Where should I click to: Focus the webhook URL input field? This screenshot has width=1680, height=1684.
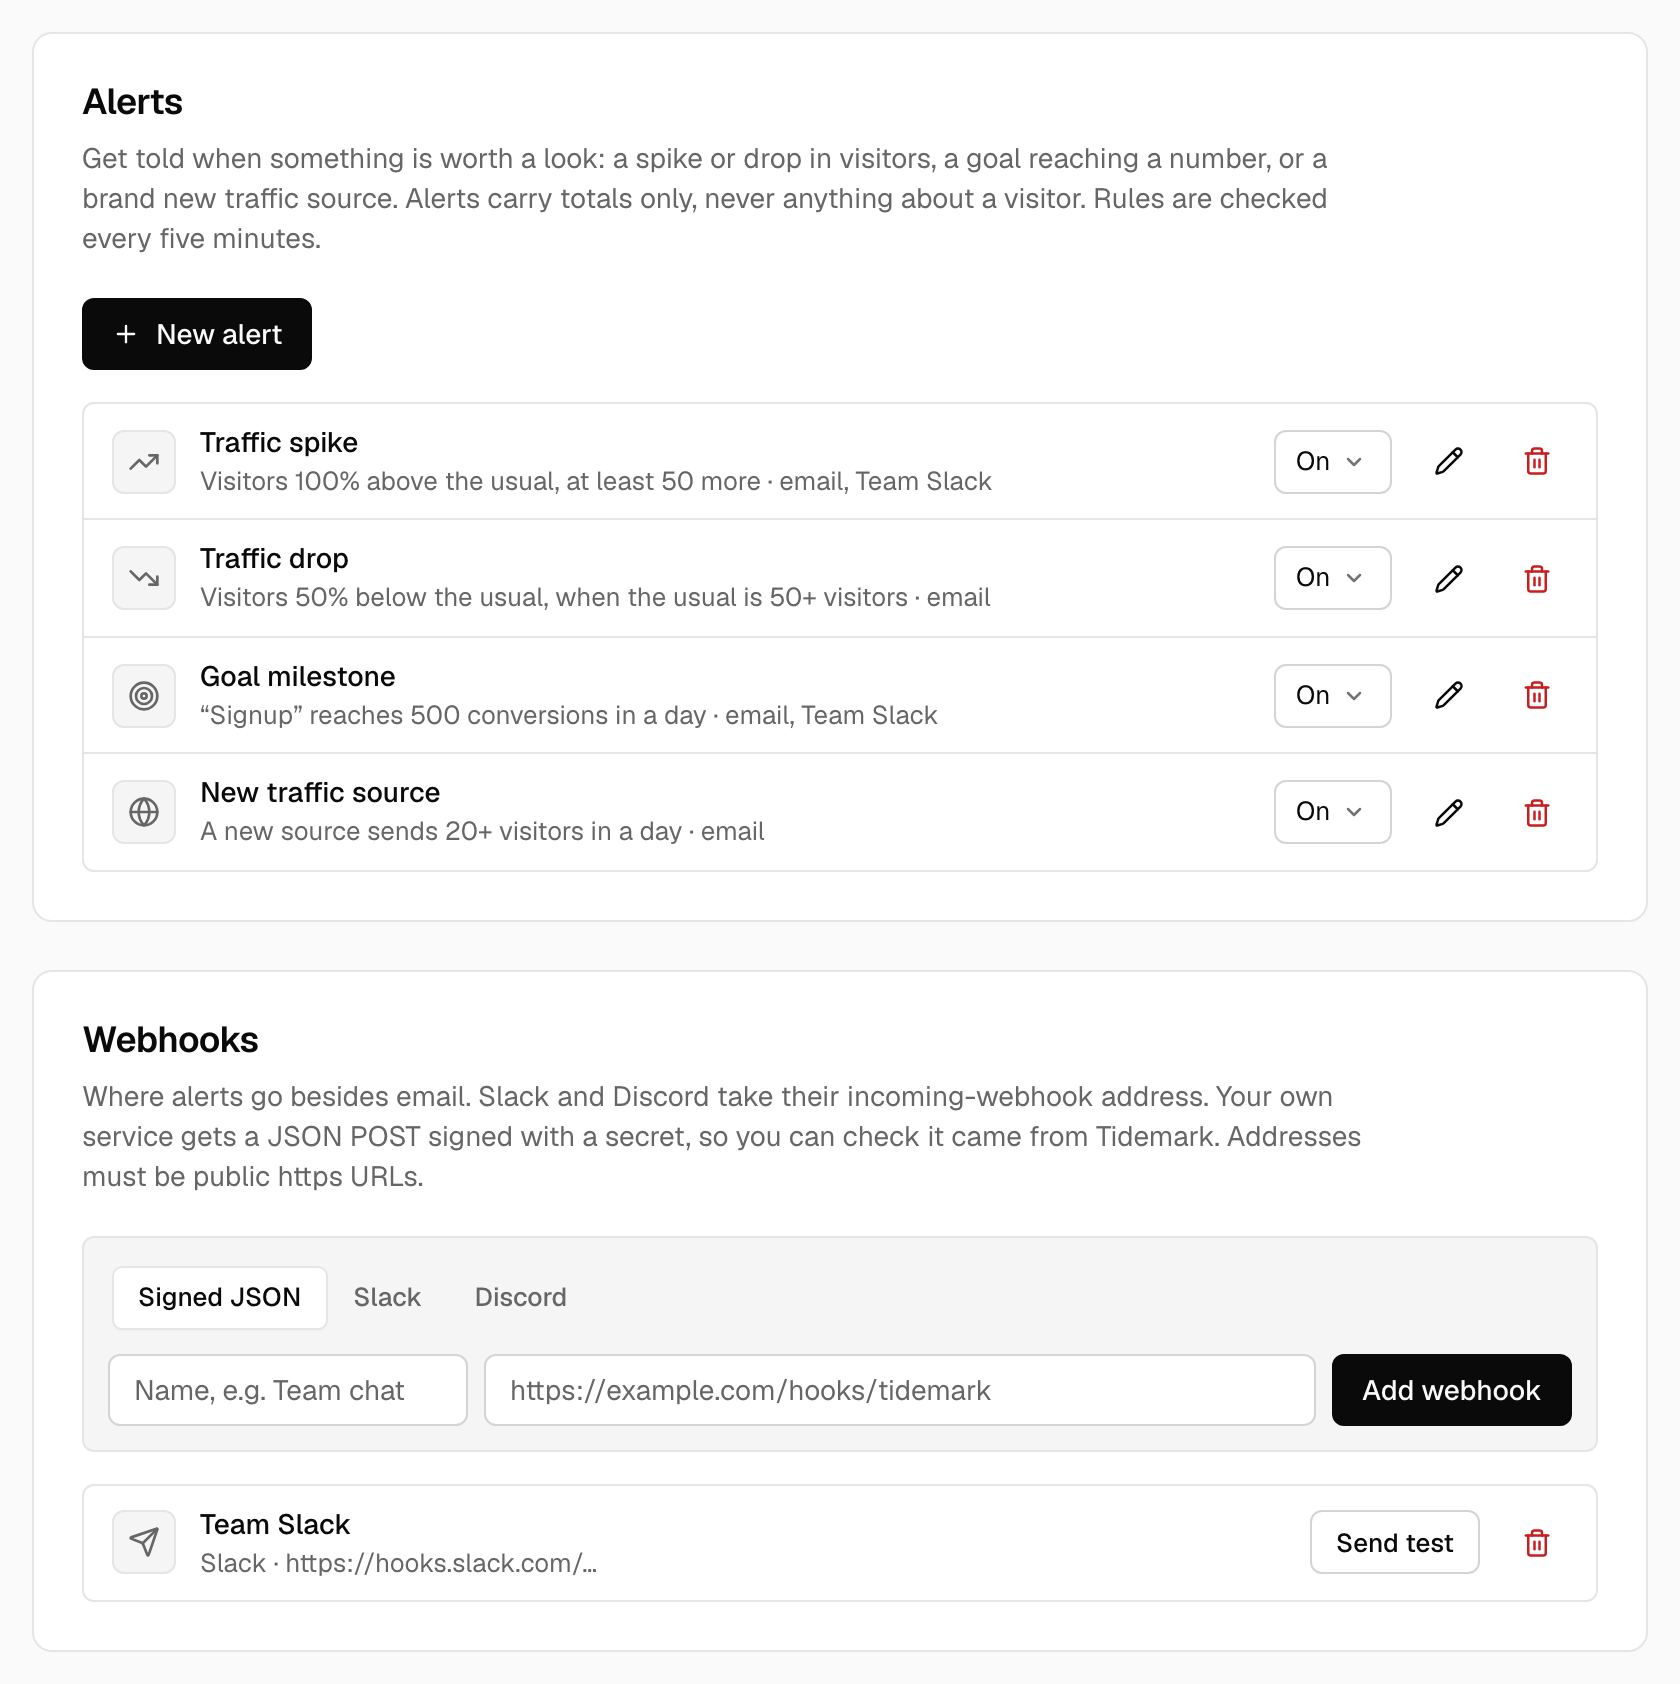pyautogui.click(x=900, y=1390)
